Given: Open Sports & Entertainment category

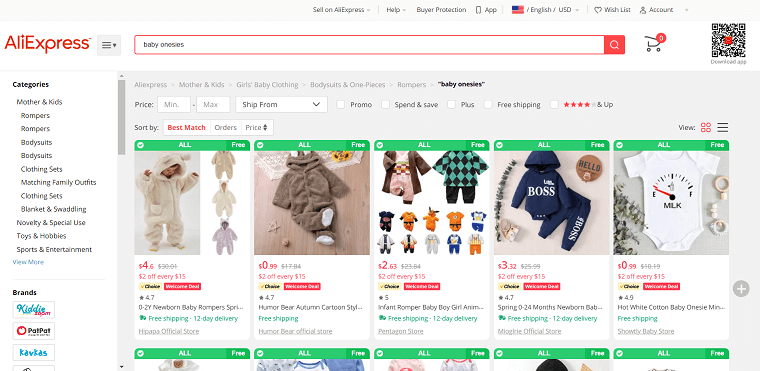Looking at the screenshot, I should click(x=54, y=249).
